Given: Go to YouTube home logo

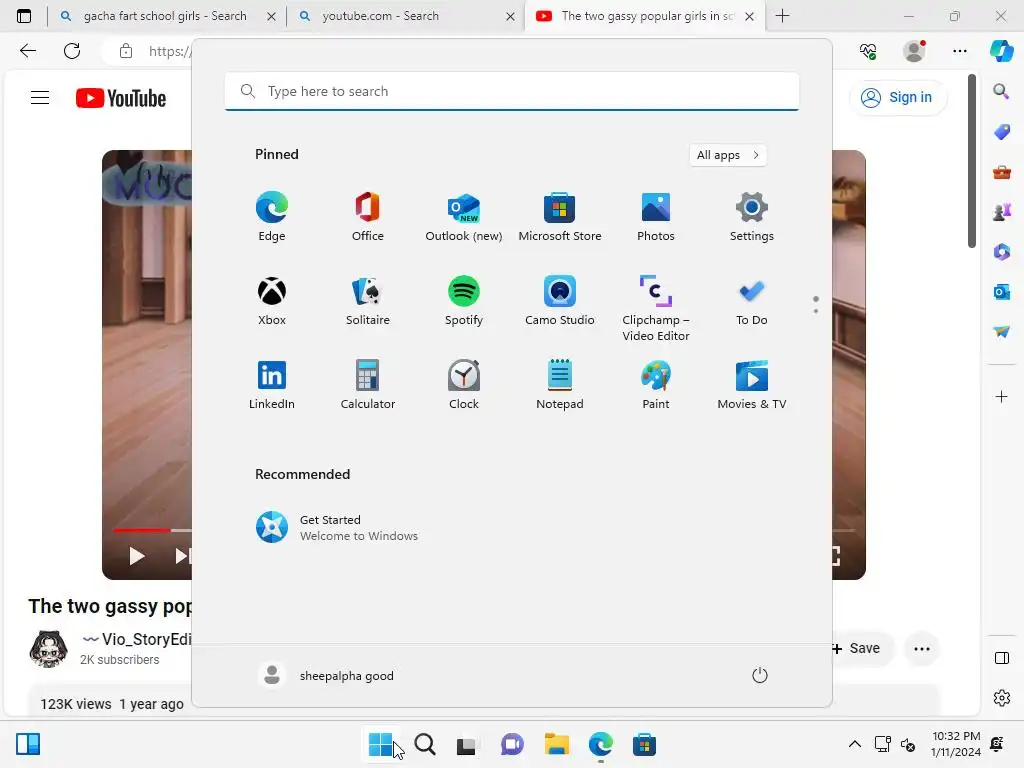Looking at the screenshot, I should (x=121, y=98).
